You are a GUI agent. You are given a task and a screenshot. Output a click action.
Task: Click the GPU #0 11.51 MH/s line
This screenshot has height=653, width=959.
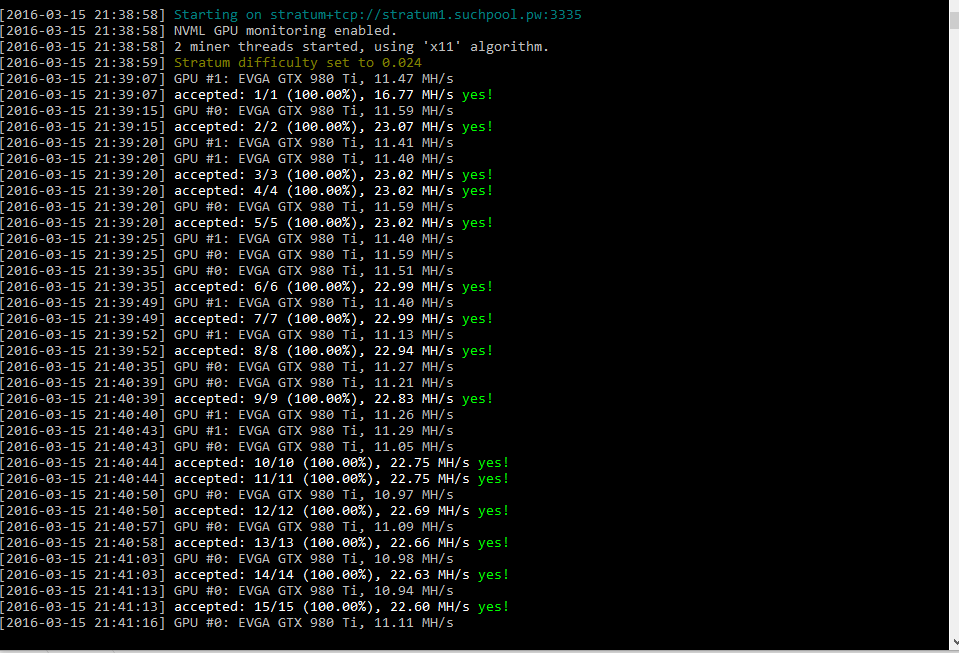click(227, 271)
